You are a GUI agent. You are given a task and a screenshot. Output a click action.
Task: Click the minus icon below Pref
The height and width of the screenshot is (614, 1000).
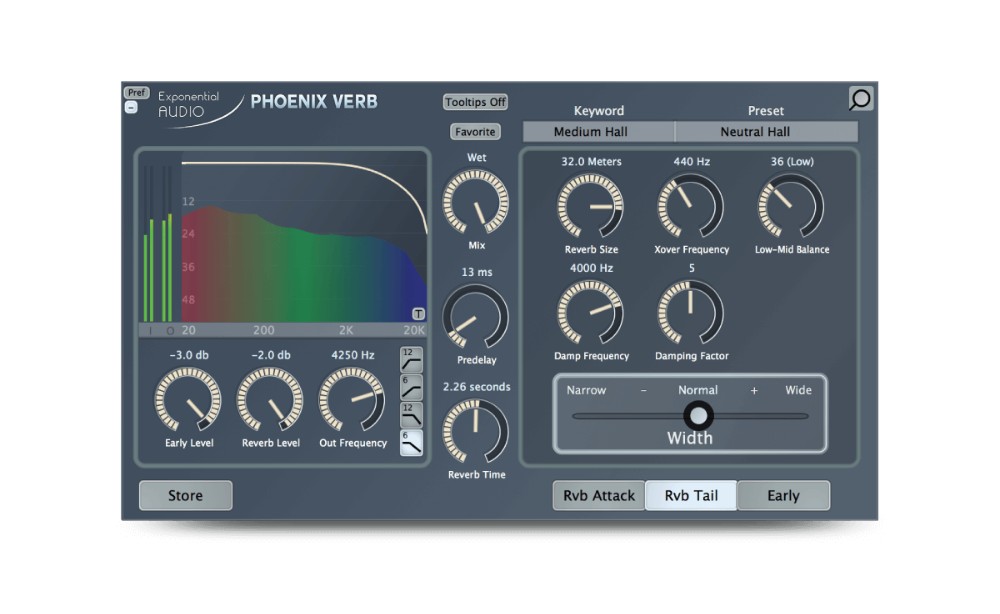[131, 108]
